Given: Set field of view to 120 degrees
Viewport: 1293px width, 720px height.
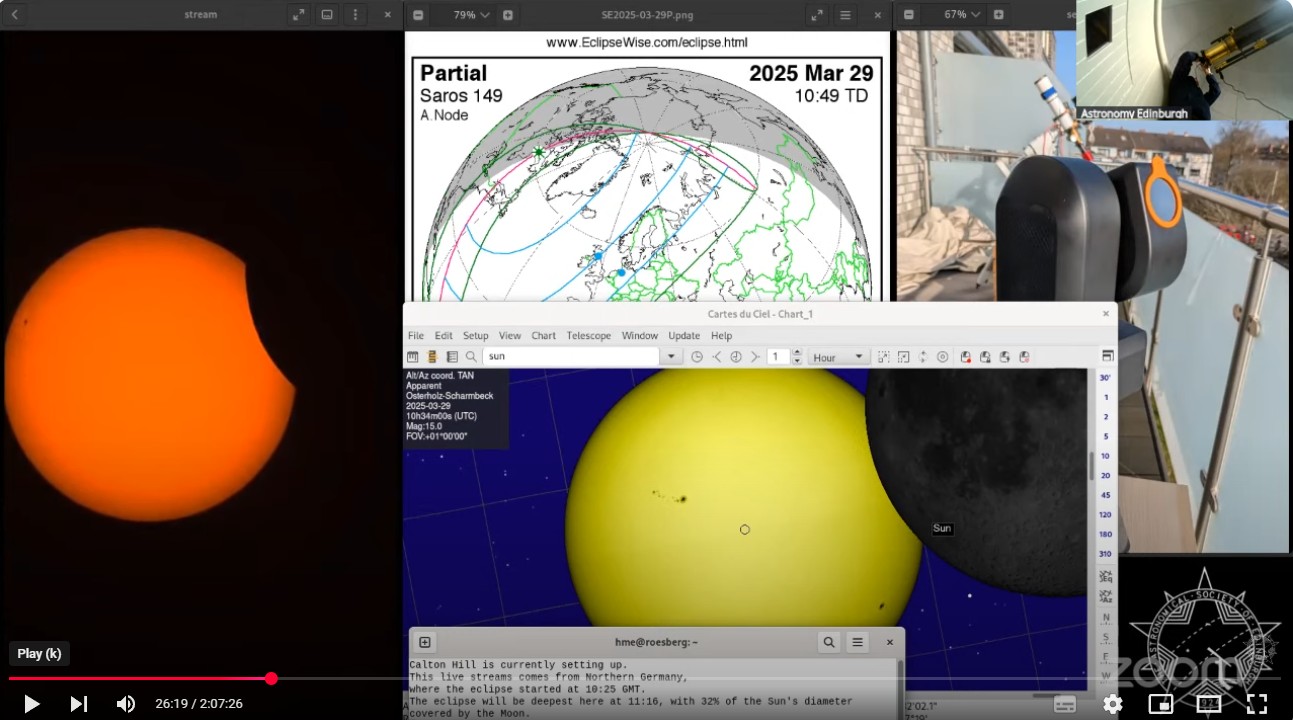Looking at the screenshot, I should click(x=1106, y=514).
